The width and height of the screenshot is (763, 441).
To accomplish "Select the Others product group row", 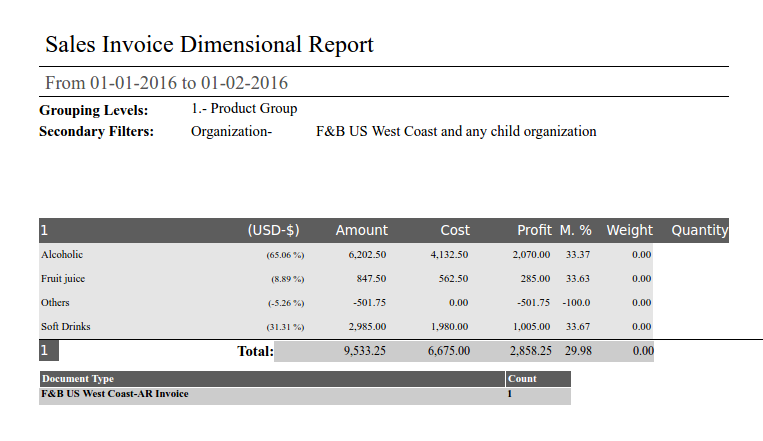I will coord(56,302).
